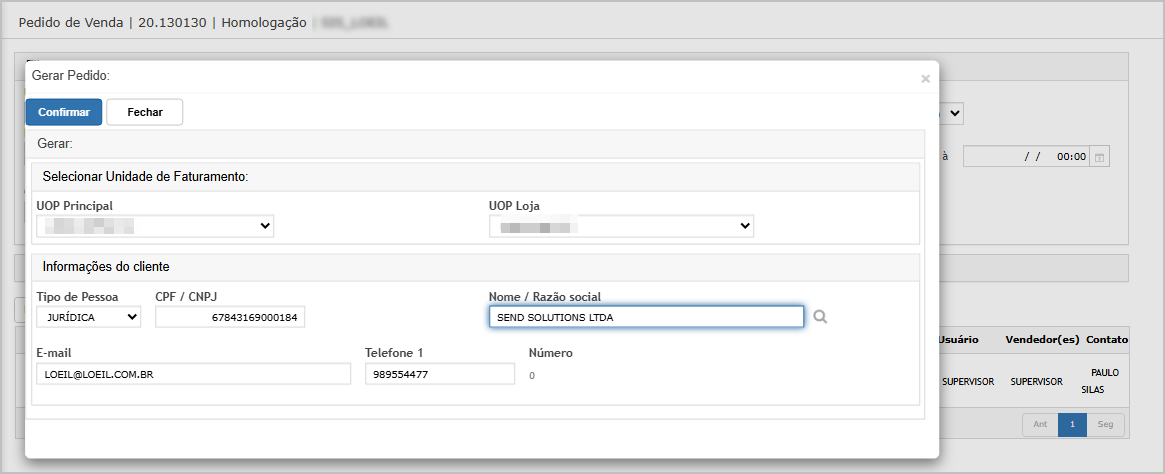Open the UOP Loja dropdown
Viewport: 1165px width, 474px height.
coord(621,227)
